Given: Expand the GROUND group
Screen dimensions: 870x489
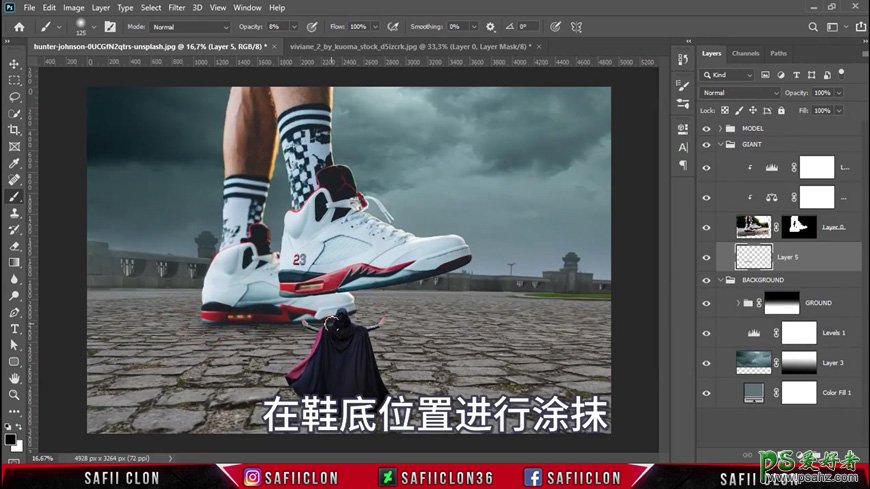Looking at the screenshot, I should click(738, 303).
